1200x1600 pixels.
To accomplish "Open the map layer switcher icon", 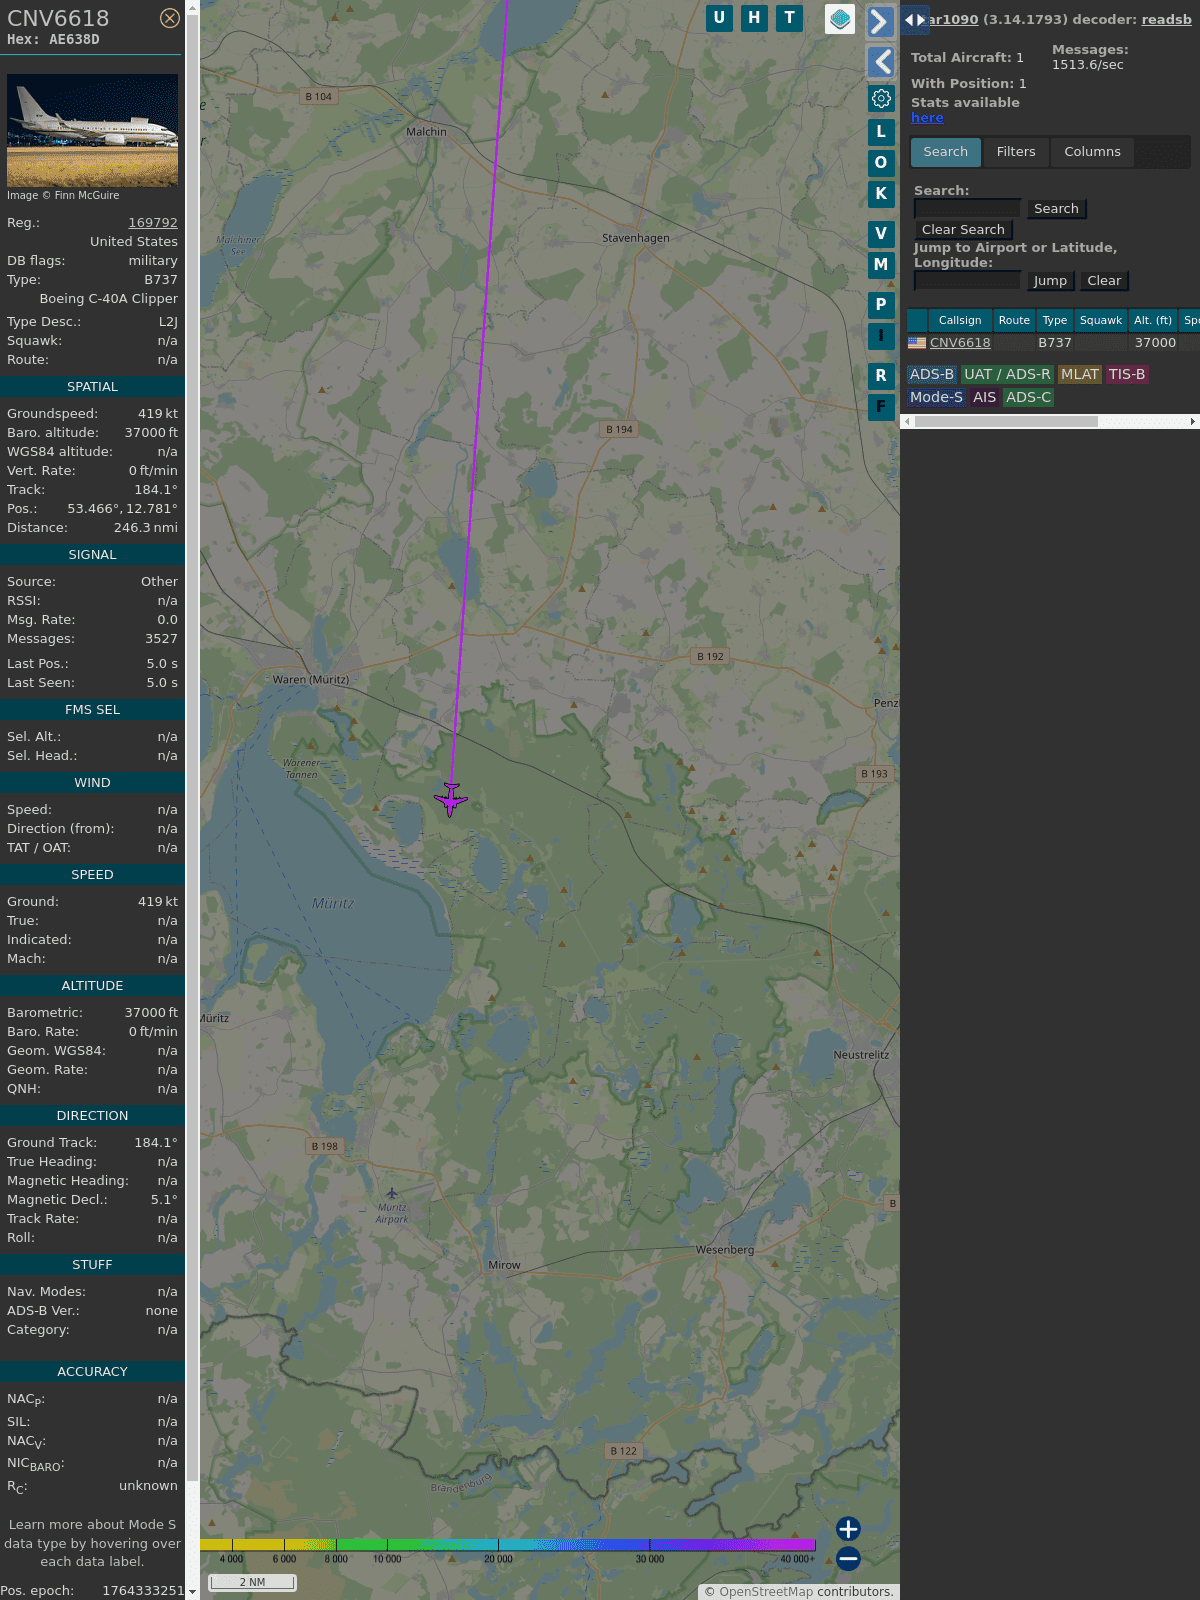I will coord(840,18).
